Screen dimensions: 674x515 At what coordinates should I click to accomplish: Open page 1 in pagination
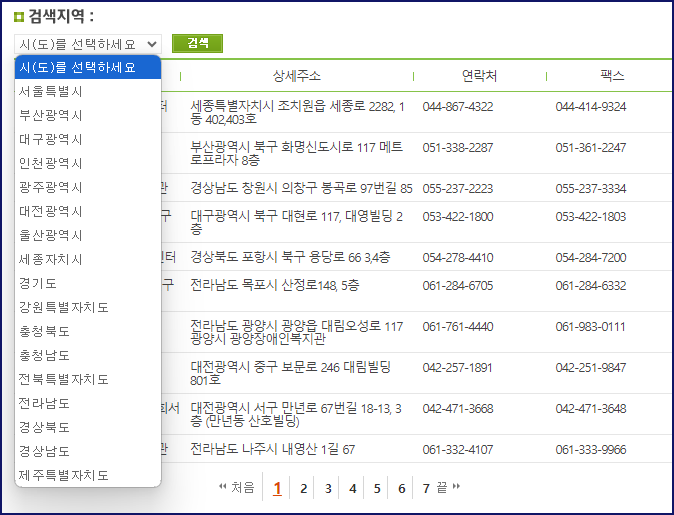pos(277,488)
